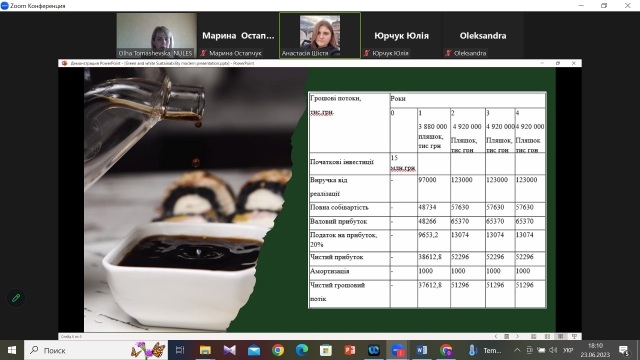
Task: Select Анастасія Шістя video thumbnail
Action: 320,35
